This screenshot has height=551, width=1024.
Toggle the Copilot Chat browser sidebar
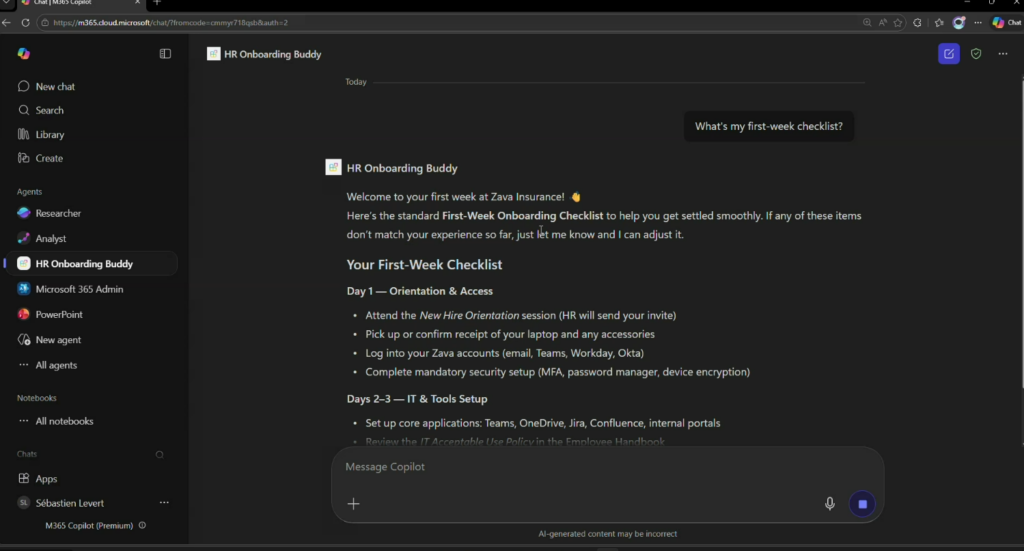coord(1004,22)
